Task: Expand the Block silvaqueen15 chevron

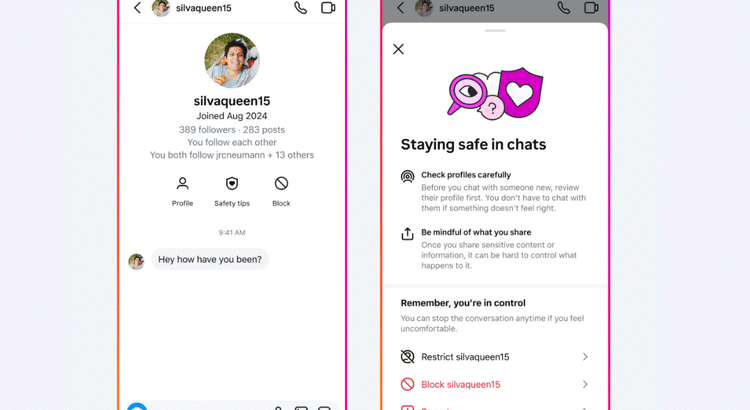Action: tap(585, 384)
